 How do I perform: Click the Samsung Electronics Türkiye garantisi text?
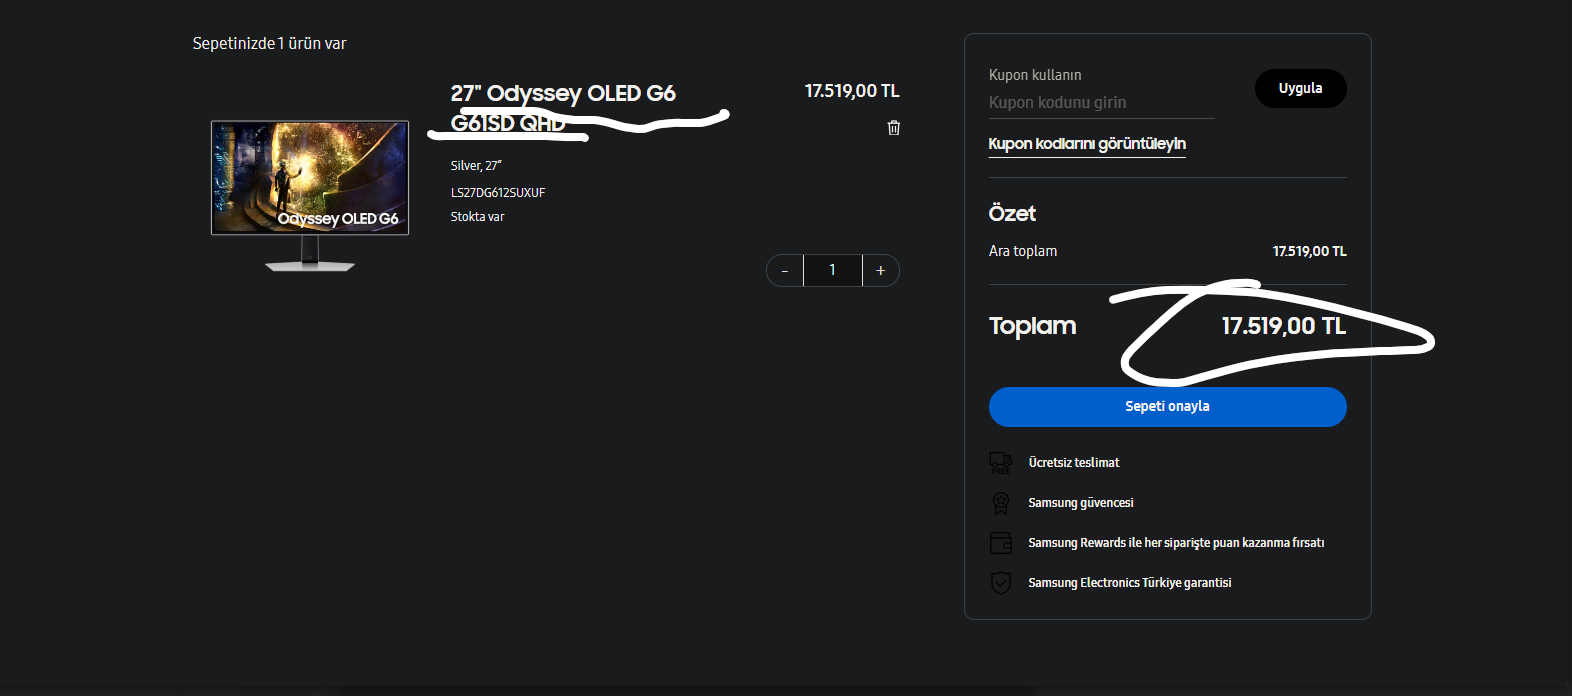pyautogui.click(x=1130, y=582)
